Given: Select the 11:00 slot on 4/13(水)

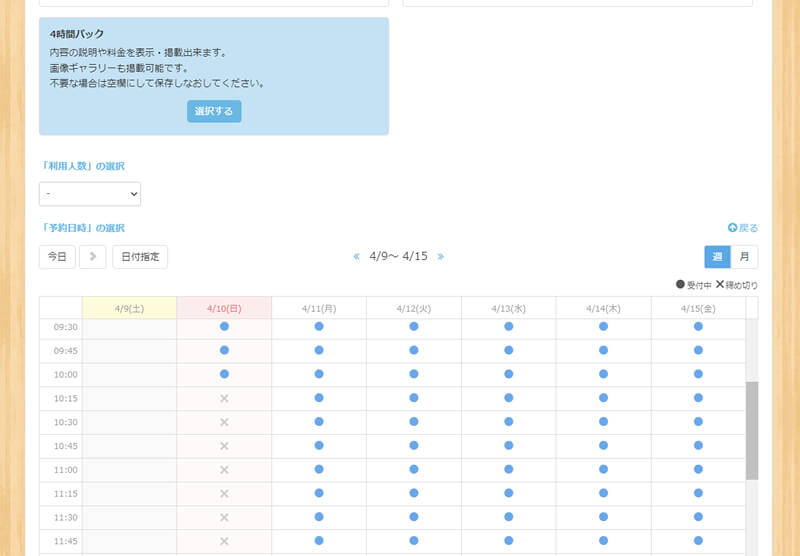Looking at the screenshot, I should pos(508,469).
